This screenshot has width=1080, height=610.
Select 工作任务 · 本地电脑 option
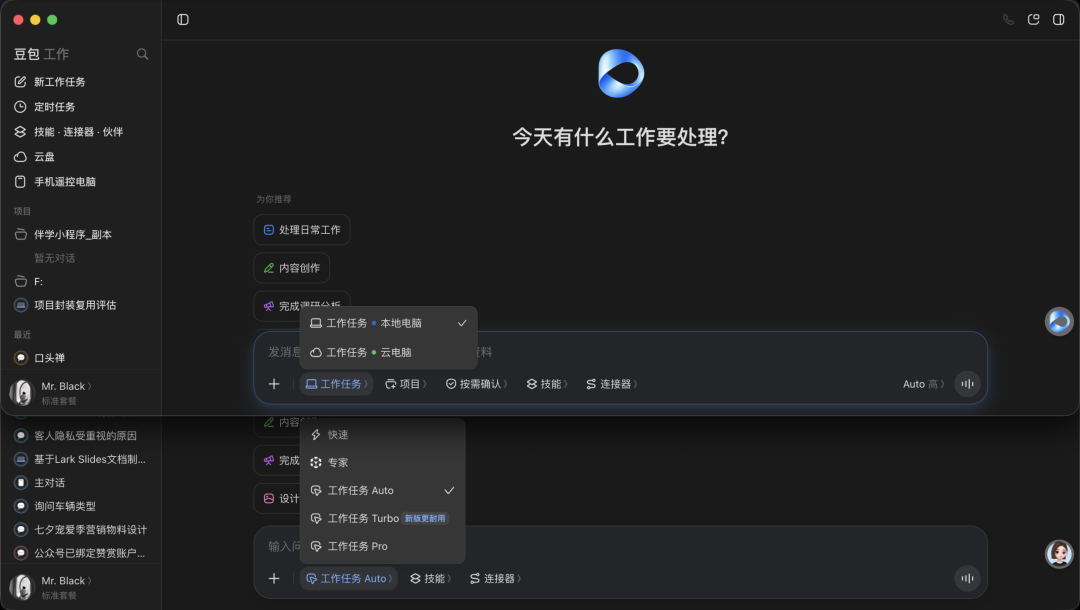[388, 323]
